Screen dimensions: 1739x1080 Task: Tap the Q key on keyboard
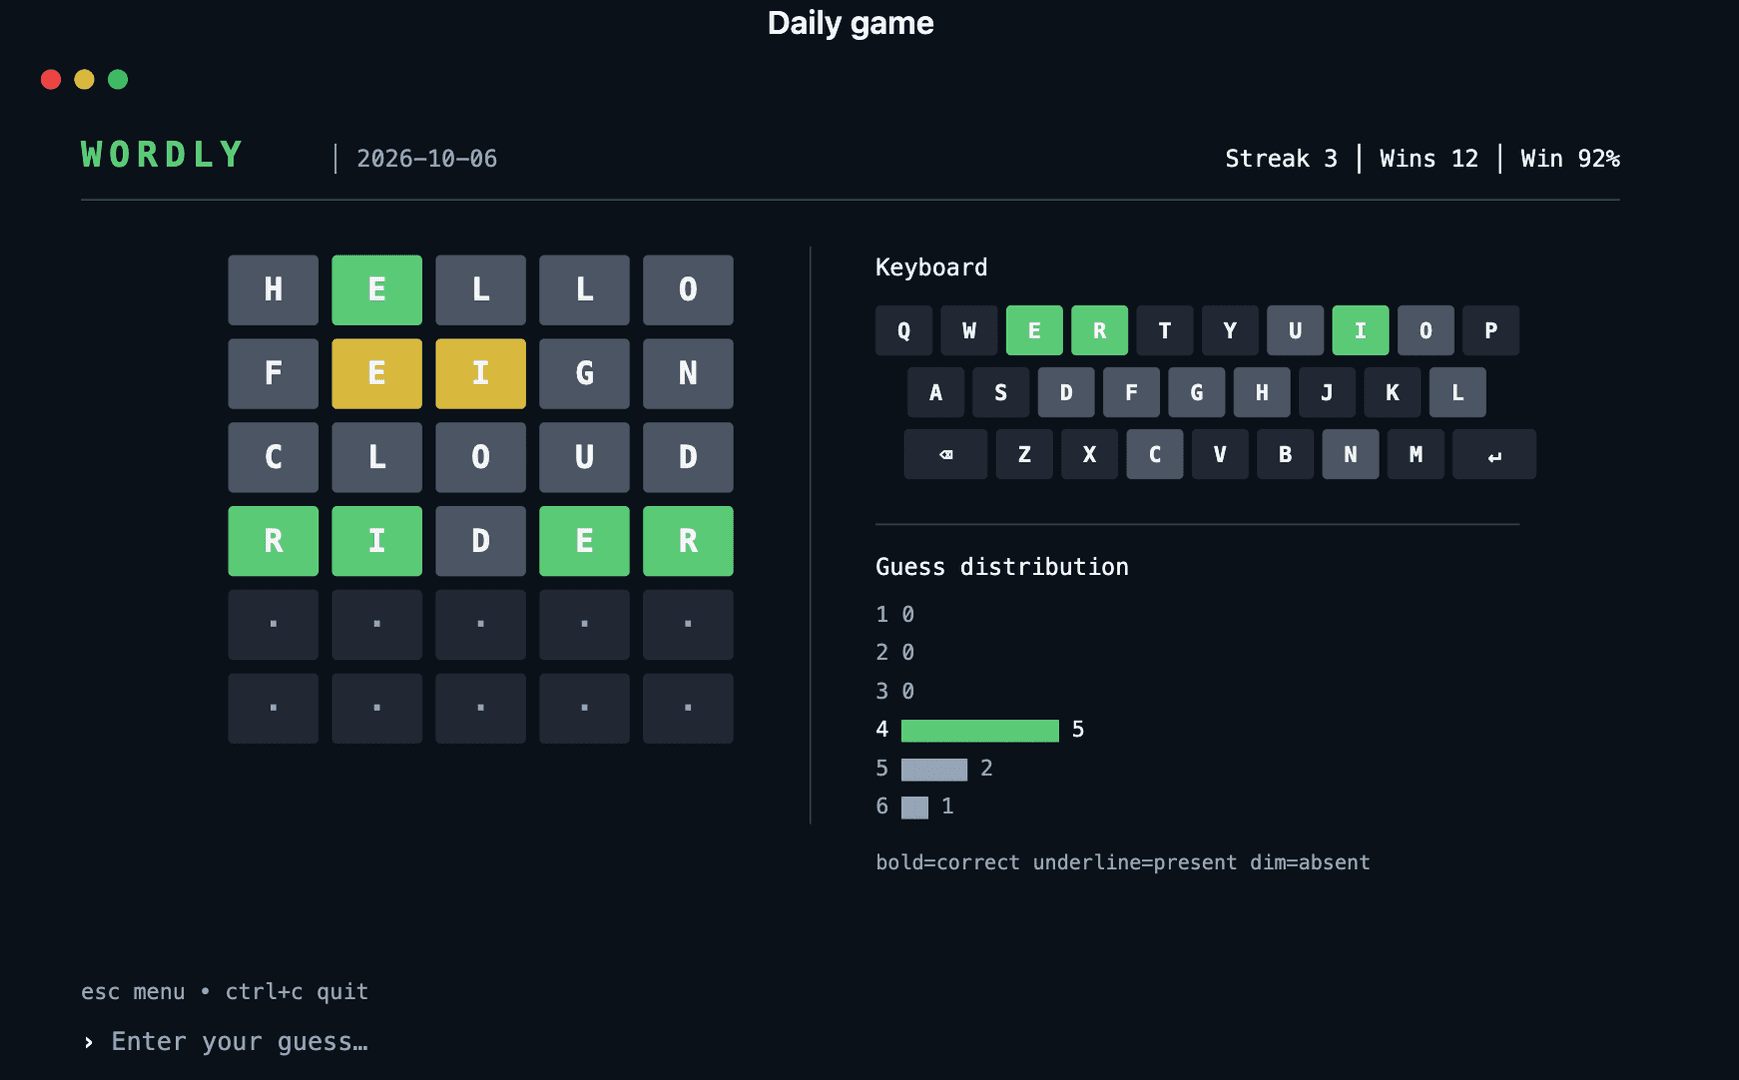coord(904,330)
